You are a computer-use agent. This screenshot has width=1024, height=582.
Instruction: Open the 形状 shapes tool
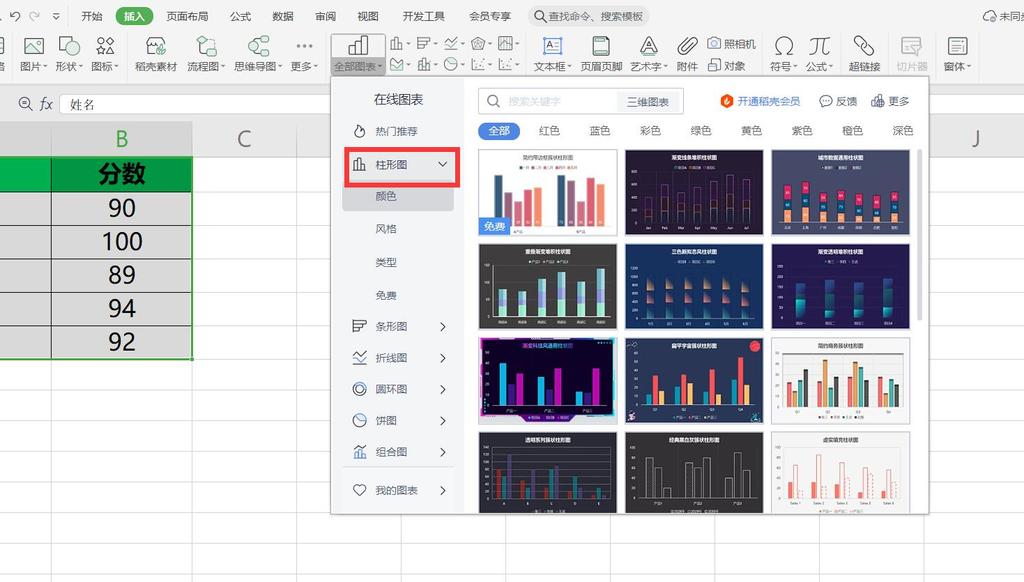click(x=69, y=54)
